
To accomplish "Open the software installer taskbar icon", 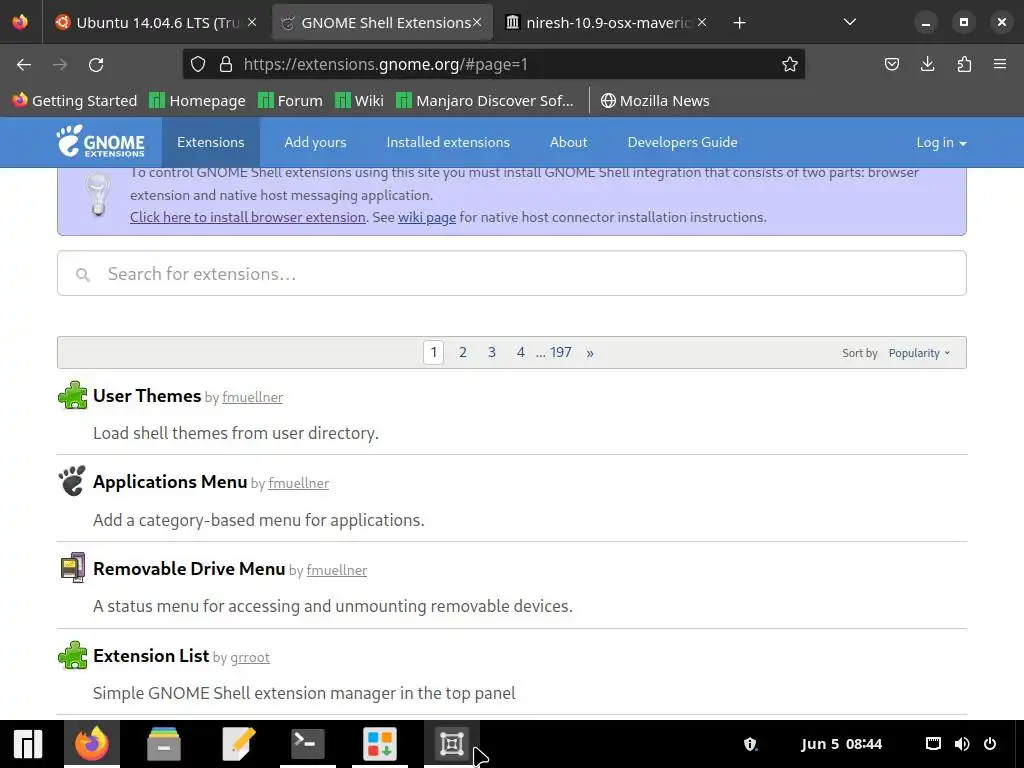I will [x=379, y=744].
